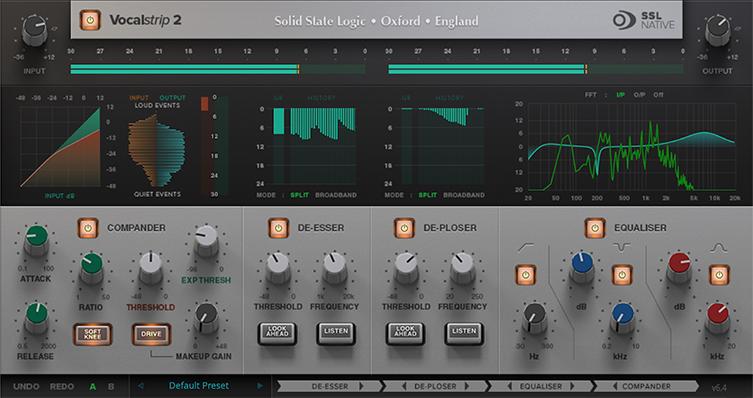
Task: Enable De-Esser Listen button
Action: 336,334
